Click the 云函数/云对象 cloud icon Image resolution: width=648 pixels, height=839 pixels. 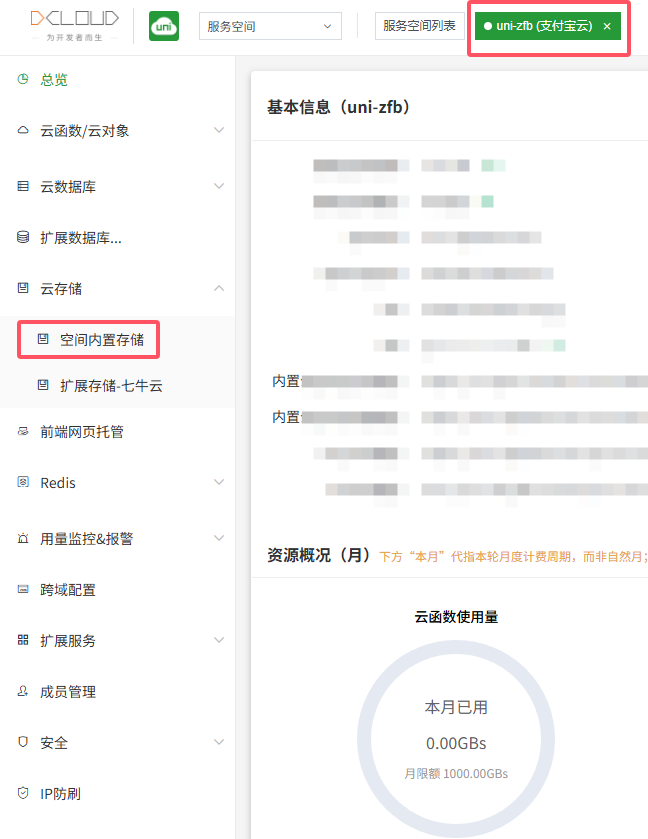tap(23, 130)
